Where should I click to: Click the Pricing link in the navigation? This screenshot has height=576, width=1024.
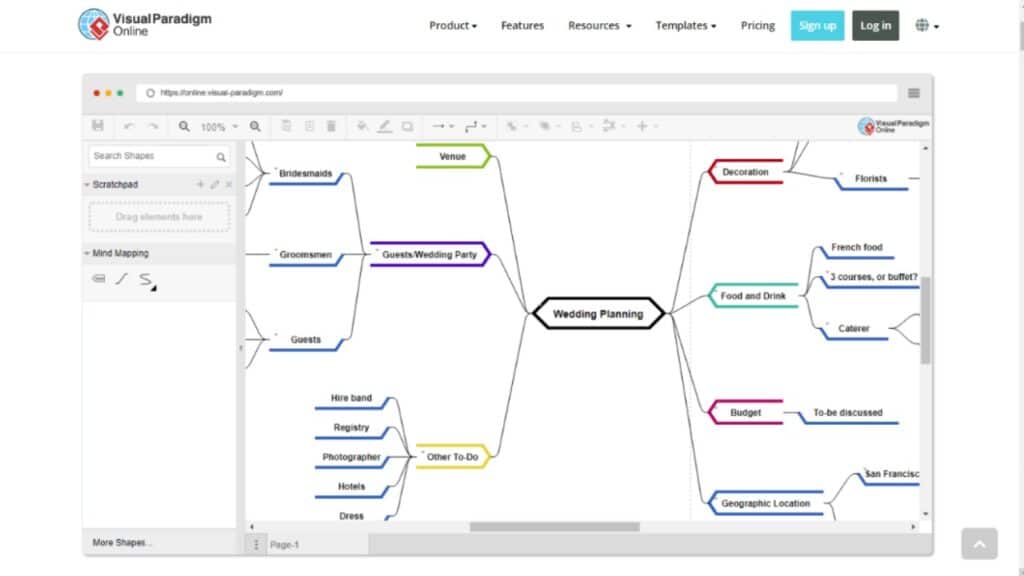coord(757,26)
